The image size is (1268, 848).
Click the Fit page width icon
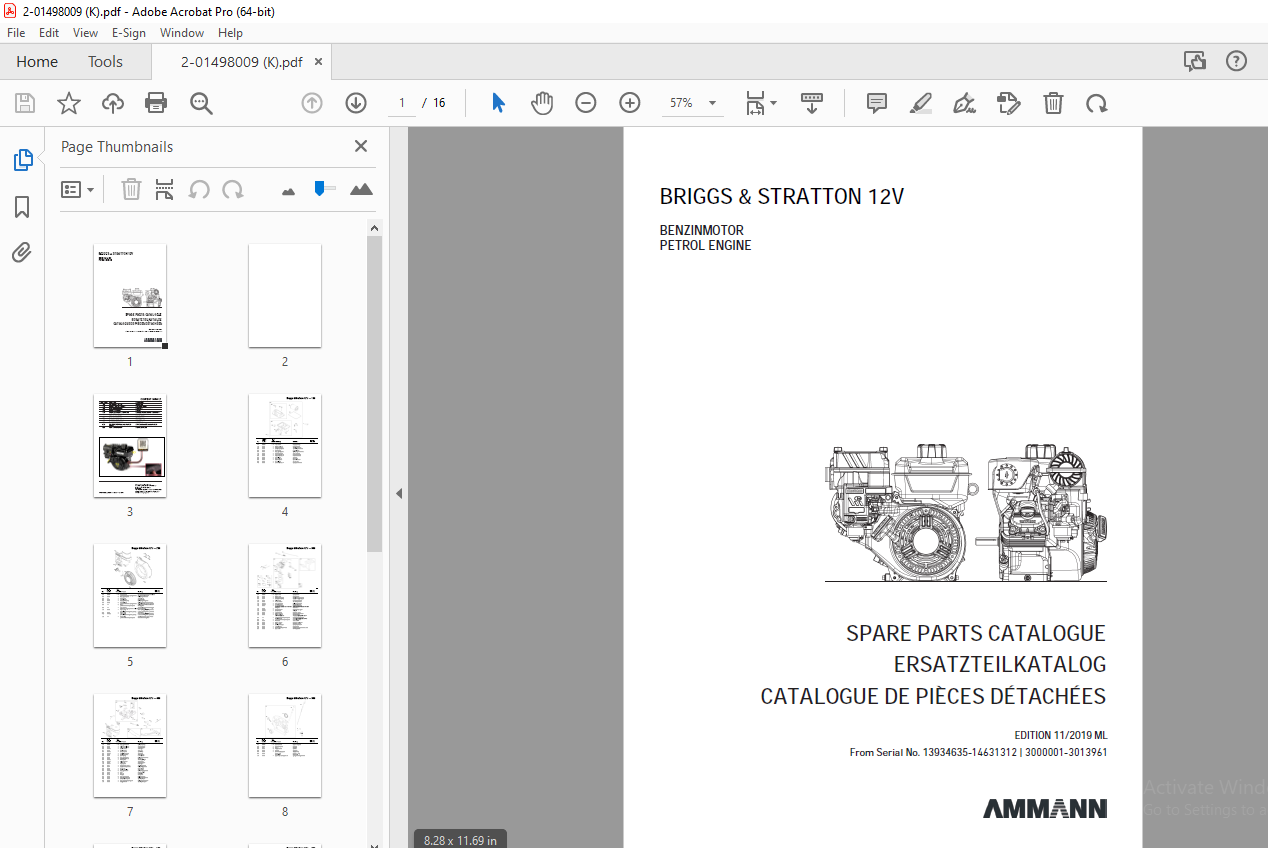(x=756, y=103)
